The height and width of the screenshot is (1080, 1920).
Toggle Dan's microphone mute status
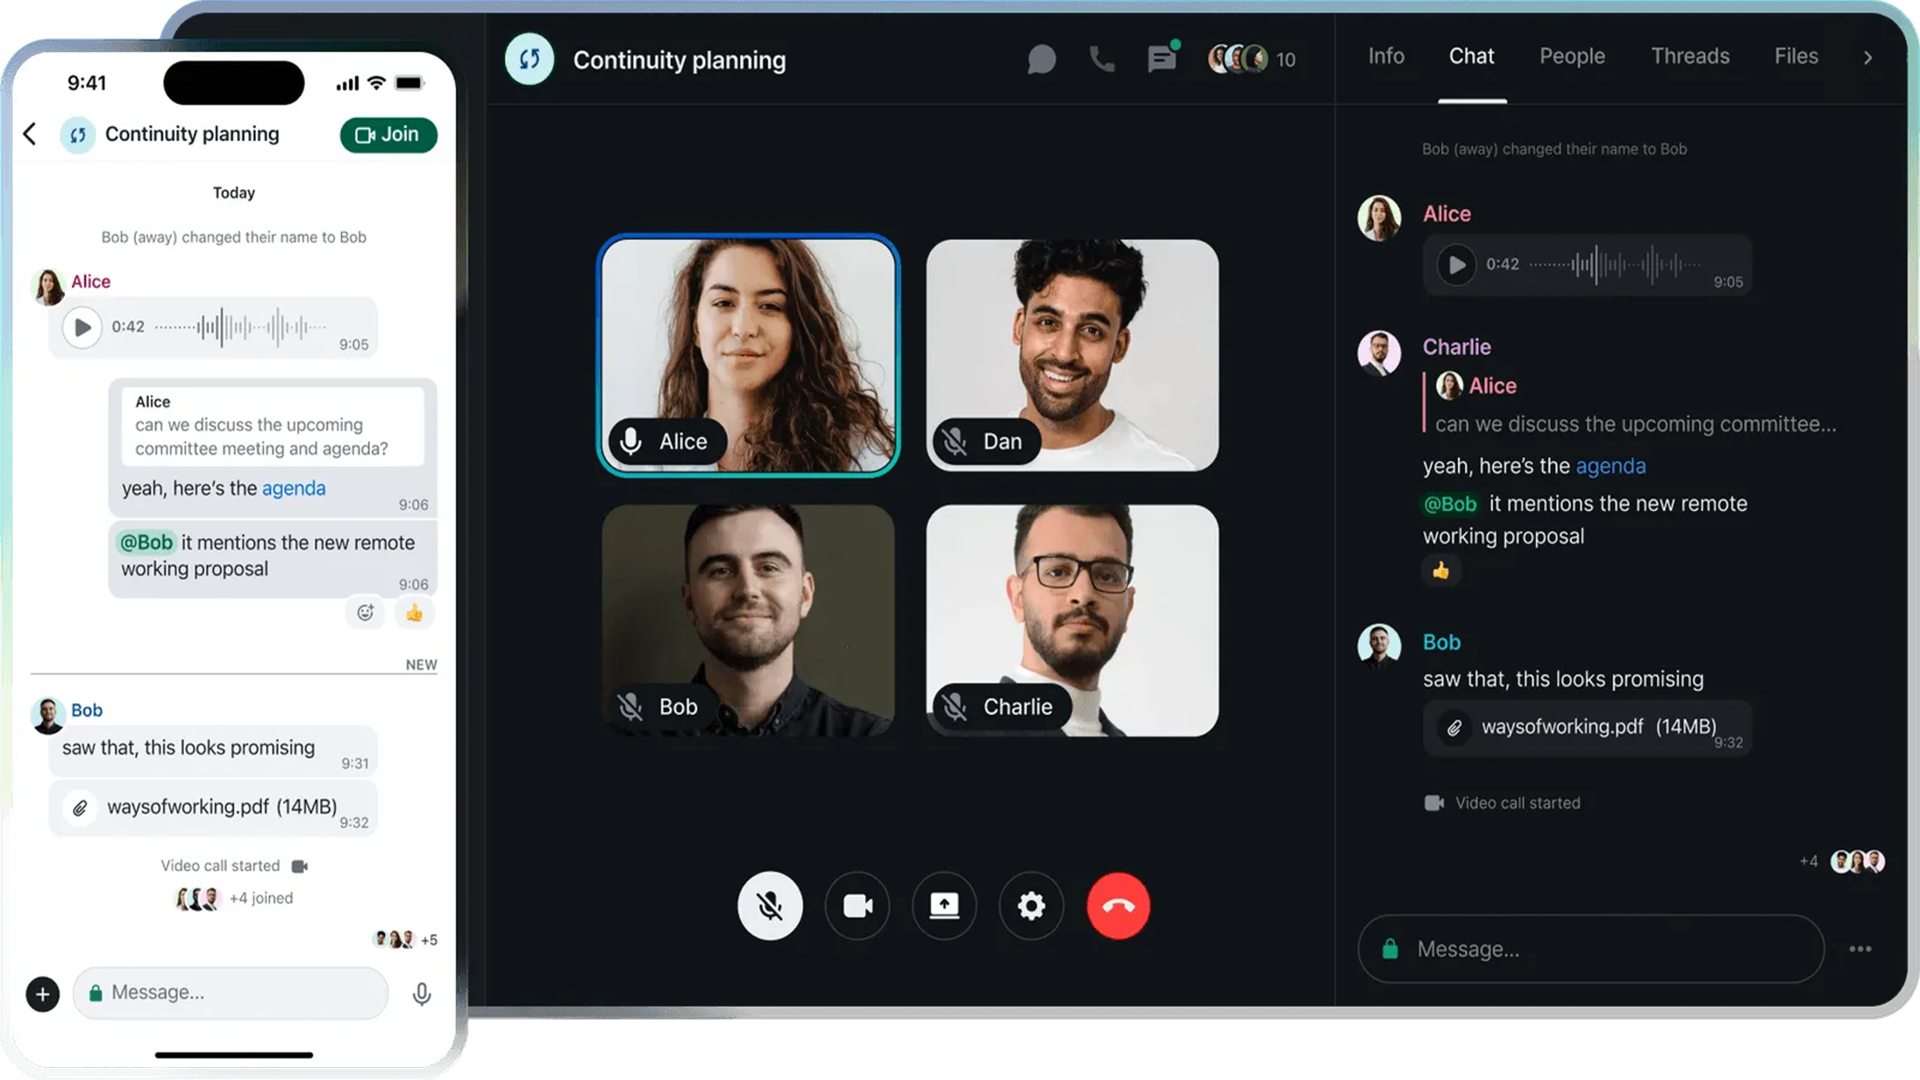[956, 440]
